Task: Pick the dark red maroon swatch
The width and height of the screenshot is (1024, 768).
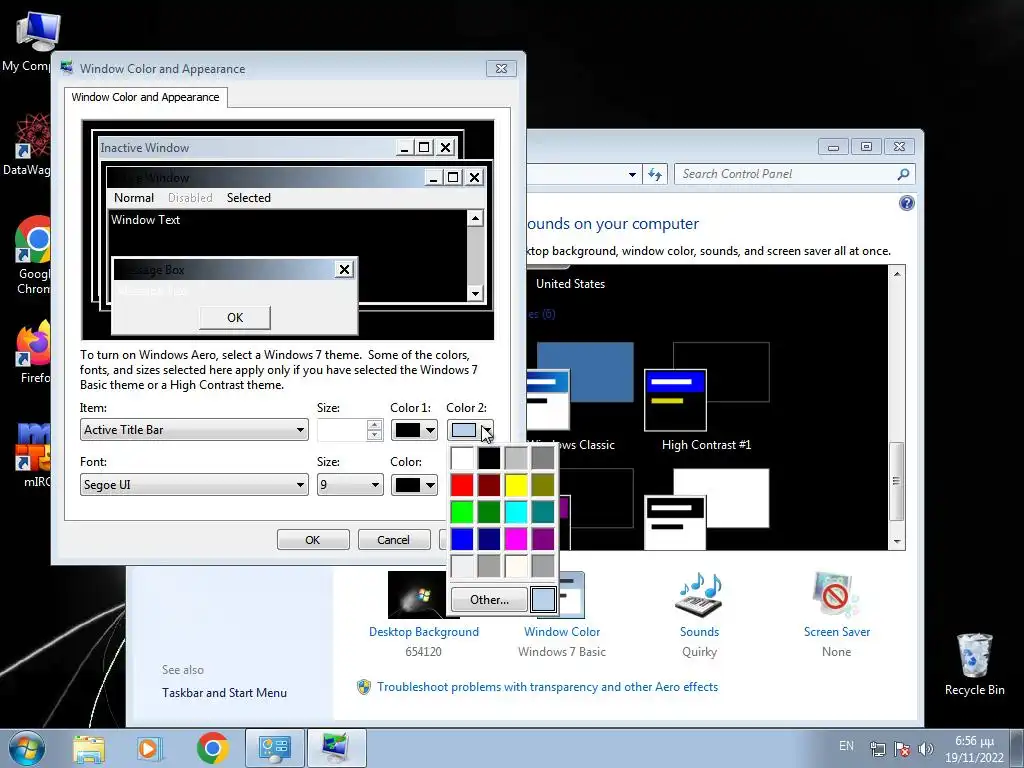Action: [x=488, y=485]
